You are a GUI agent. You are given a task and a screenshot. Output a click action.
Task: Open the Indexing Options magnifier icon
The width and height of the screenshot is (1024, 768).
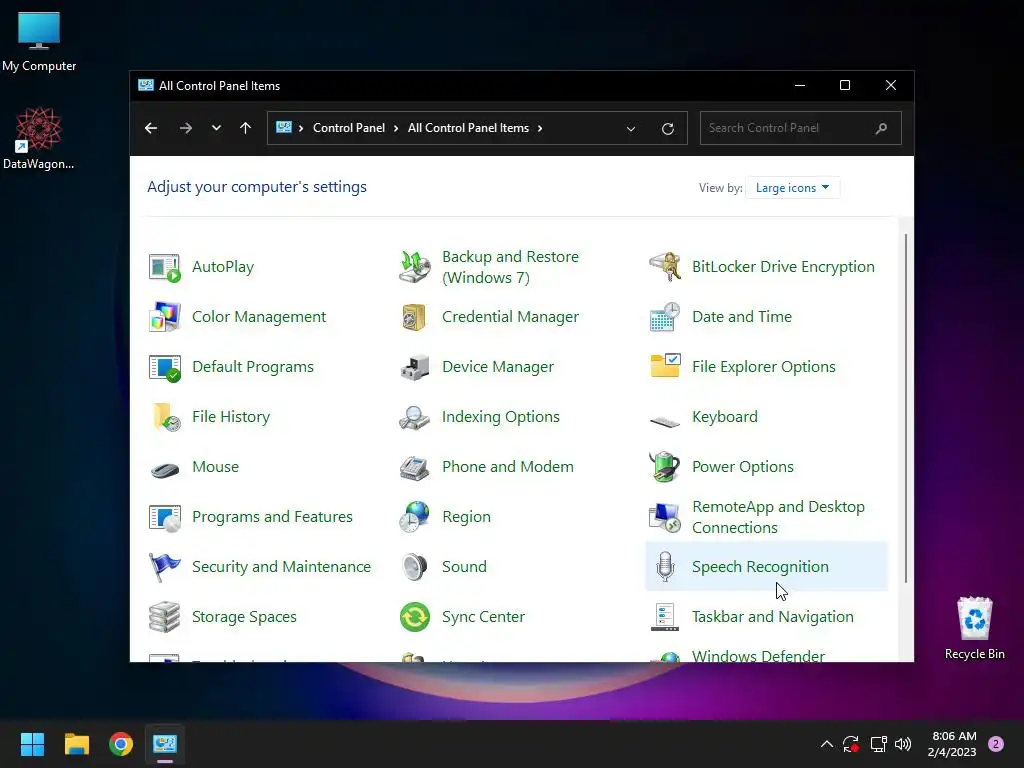415,418
